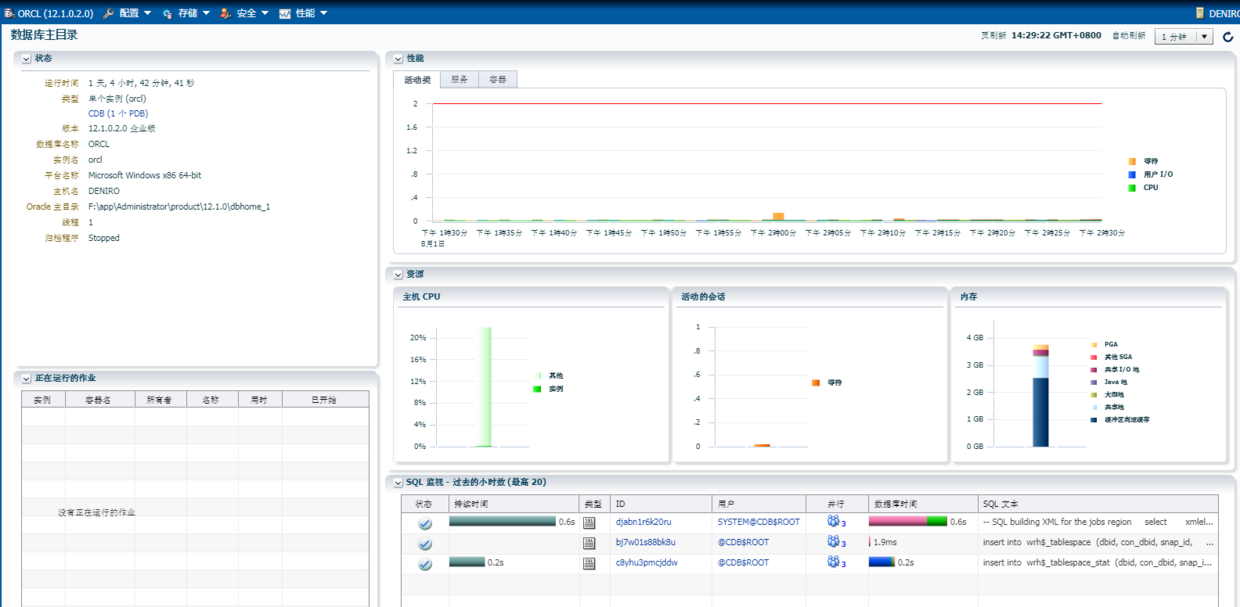This screenshot has height=607, width=1240.
Task: Click the Oracle home path F:\app\Administrator value
Action: 179,207
